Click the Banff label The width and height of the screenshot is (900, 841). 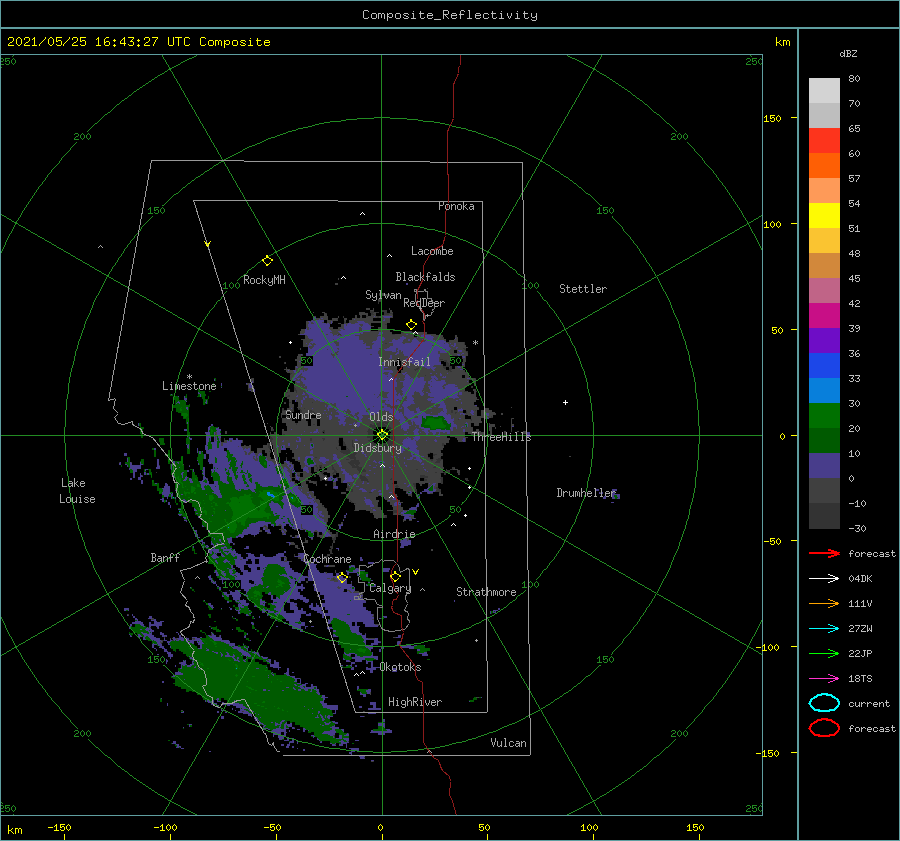pos(165,557)
